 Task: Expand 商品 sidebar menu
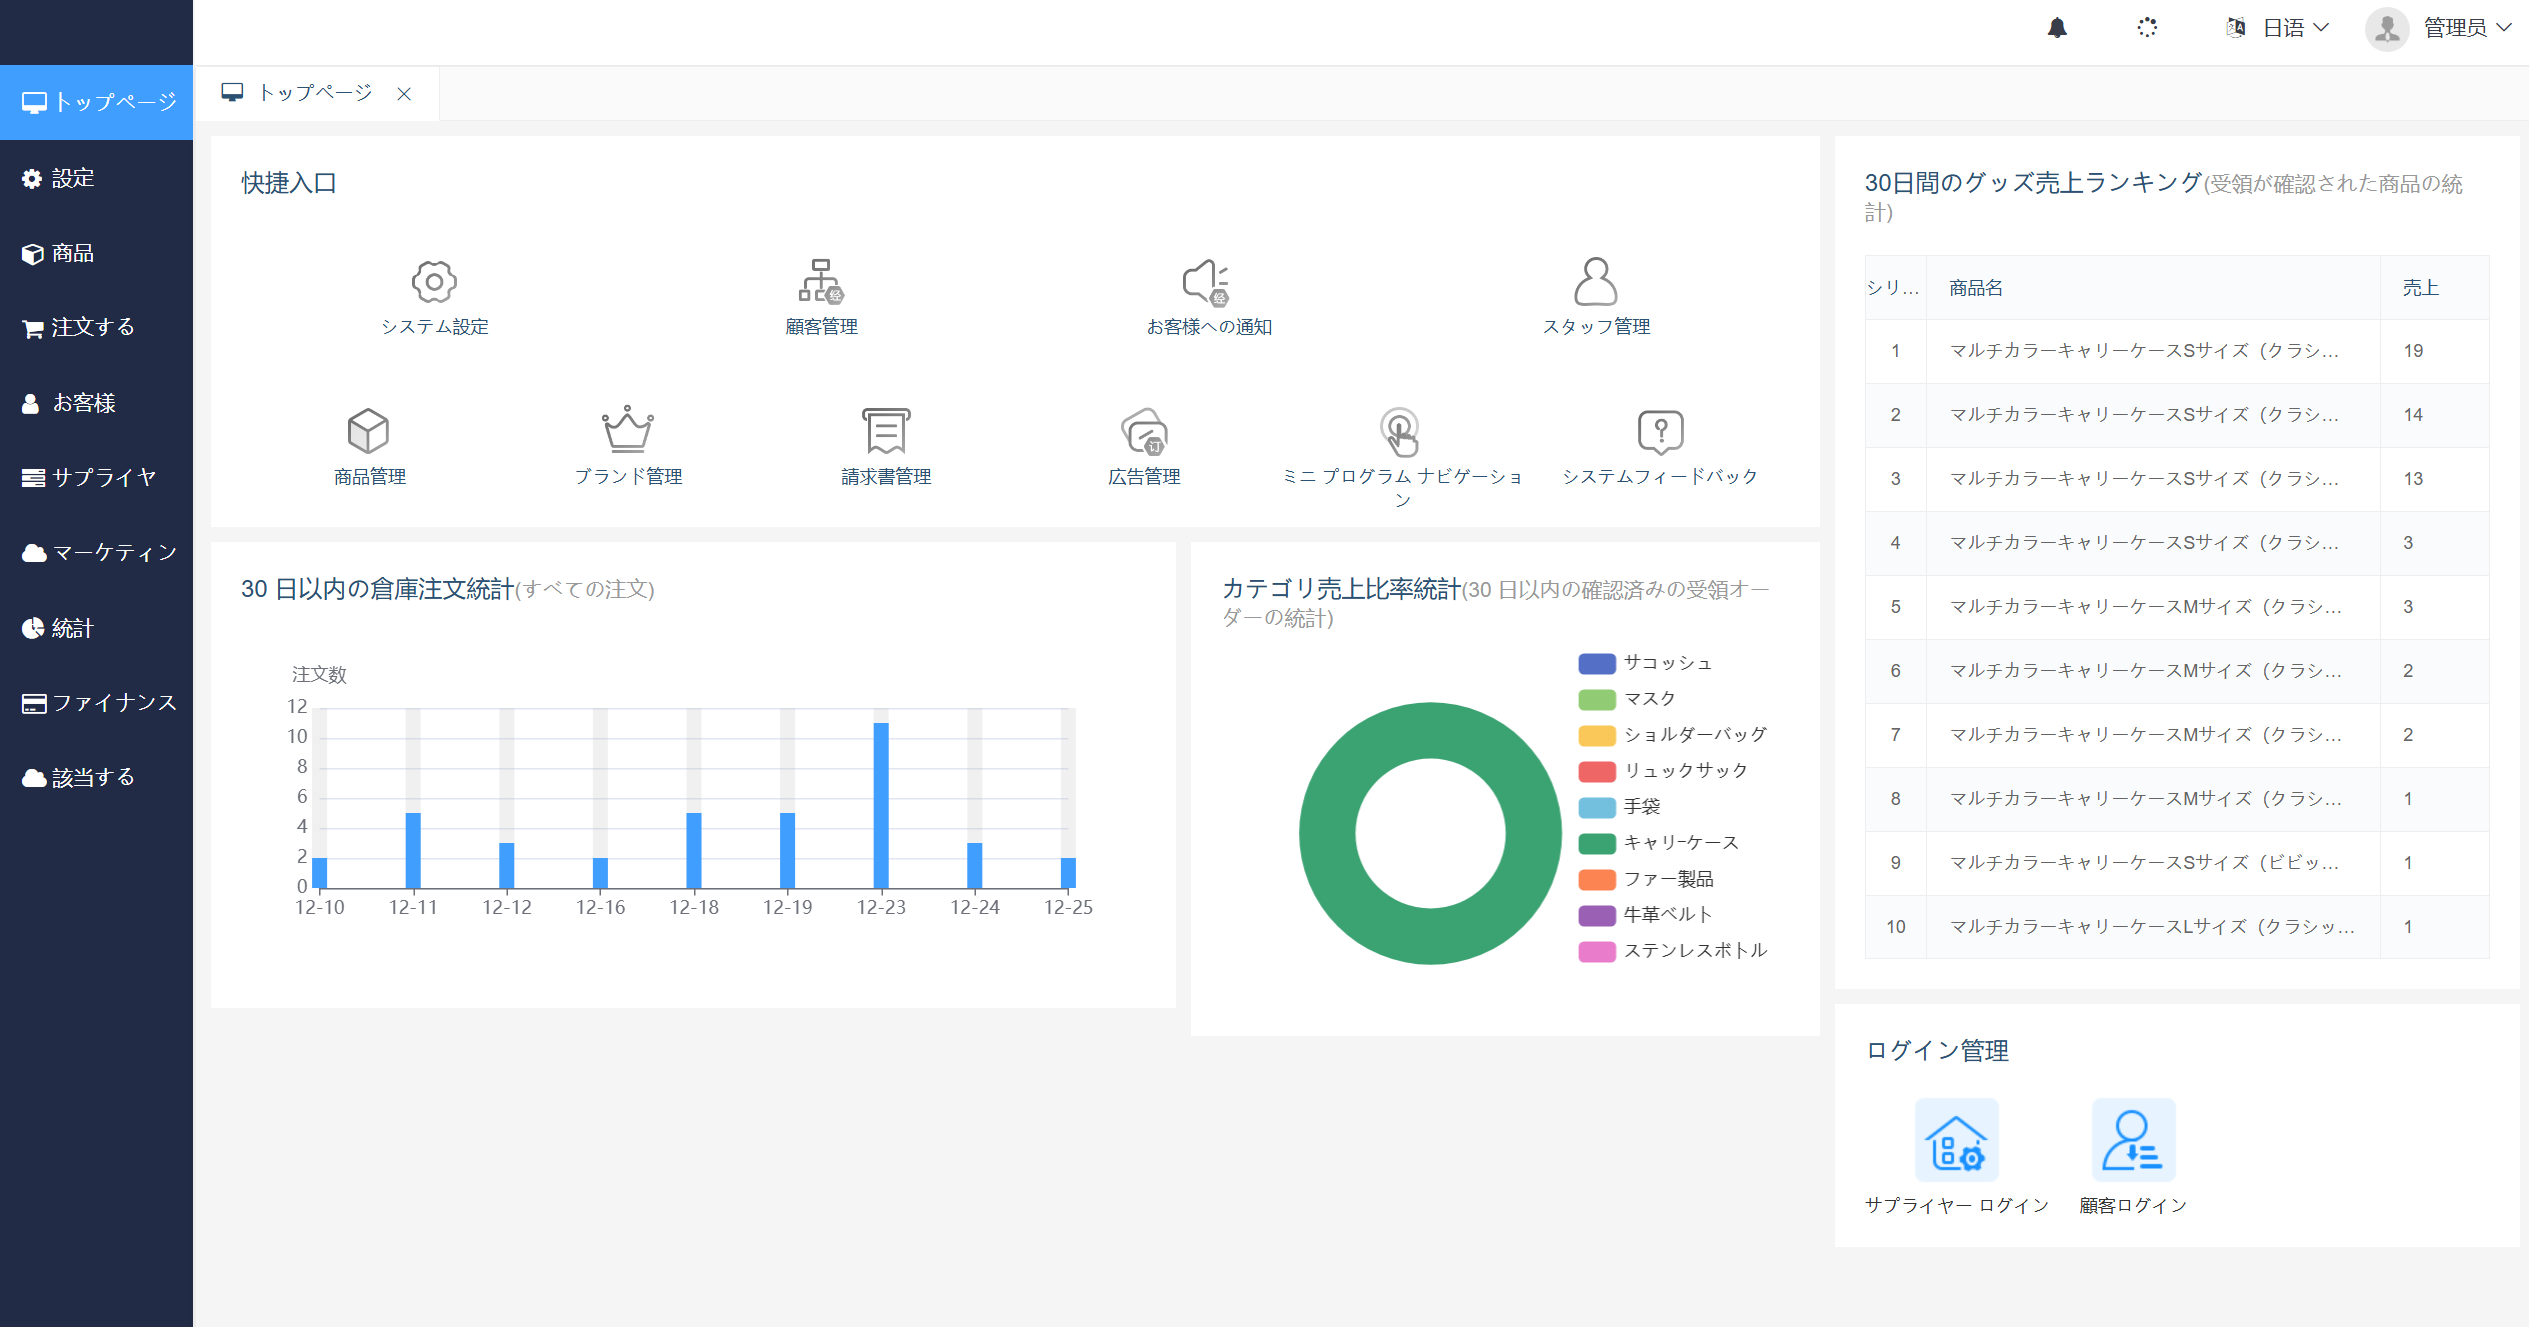(x=72, y=253)
